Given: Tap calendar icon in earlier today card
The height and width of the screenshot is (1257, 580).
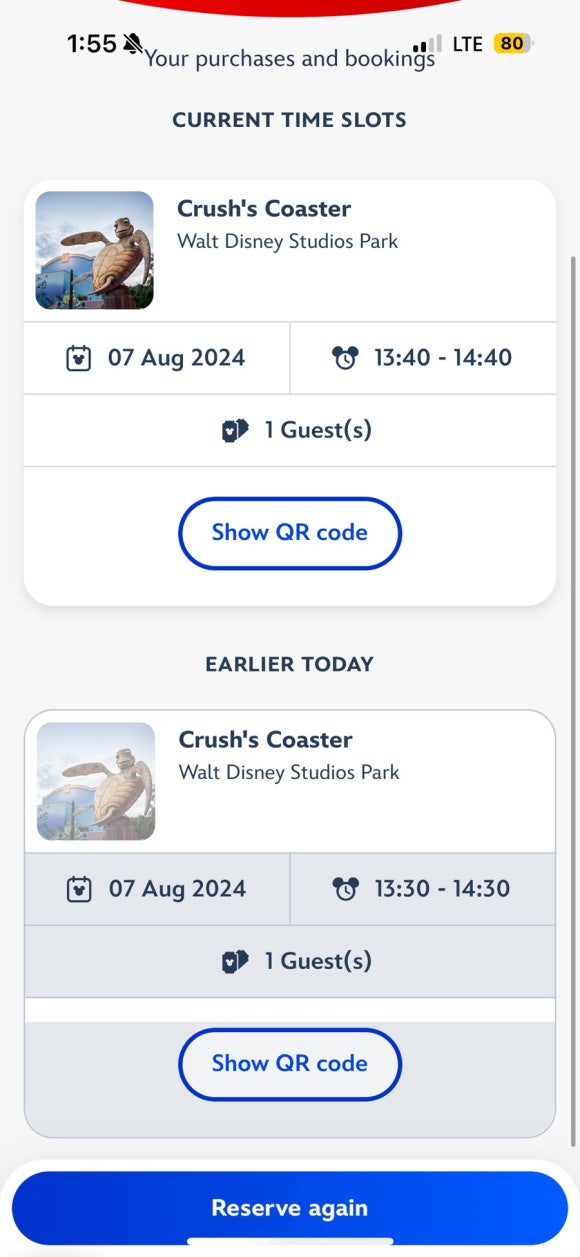Looking at the screenshot, I should [79, 889].
